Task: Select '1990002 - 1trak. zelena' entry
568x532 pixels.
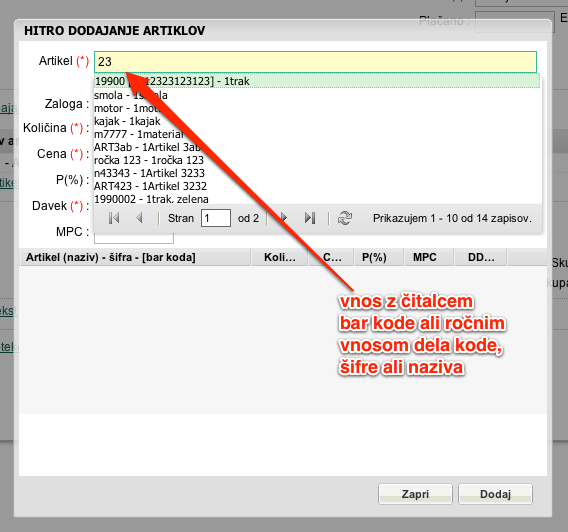Action: coord(318,199)
